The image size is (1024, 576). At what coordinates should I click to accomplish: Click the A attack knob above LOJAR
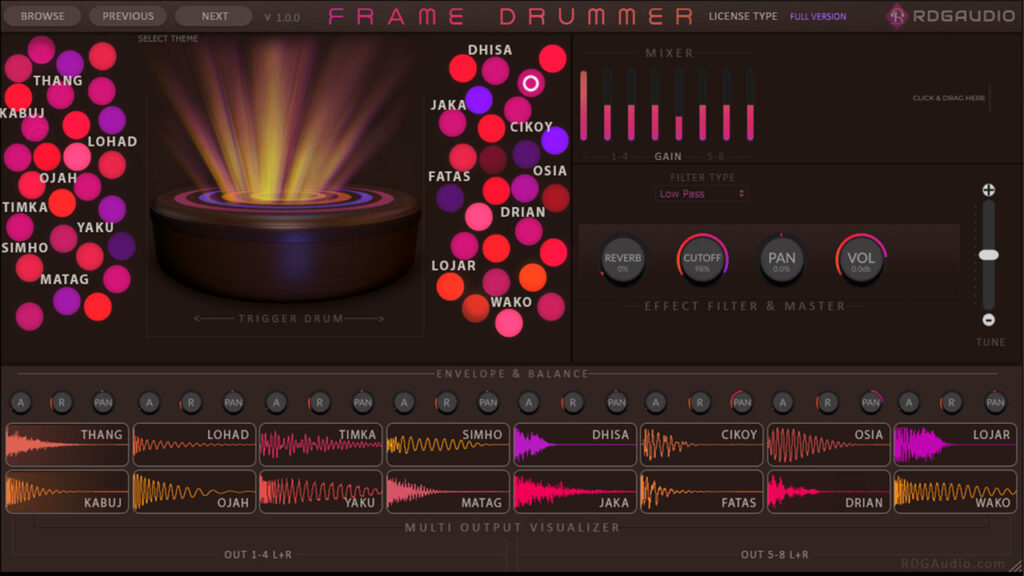point(909,402)
